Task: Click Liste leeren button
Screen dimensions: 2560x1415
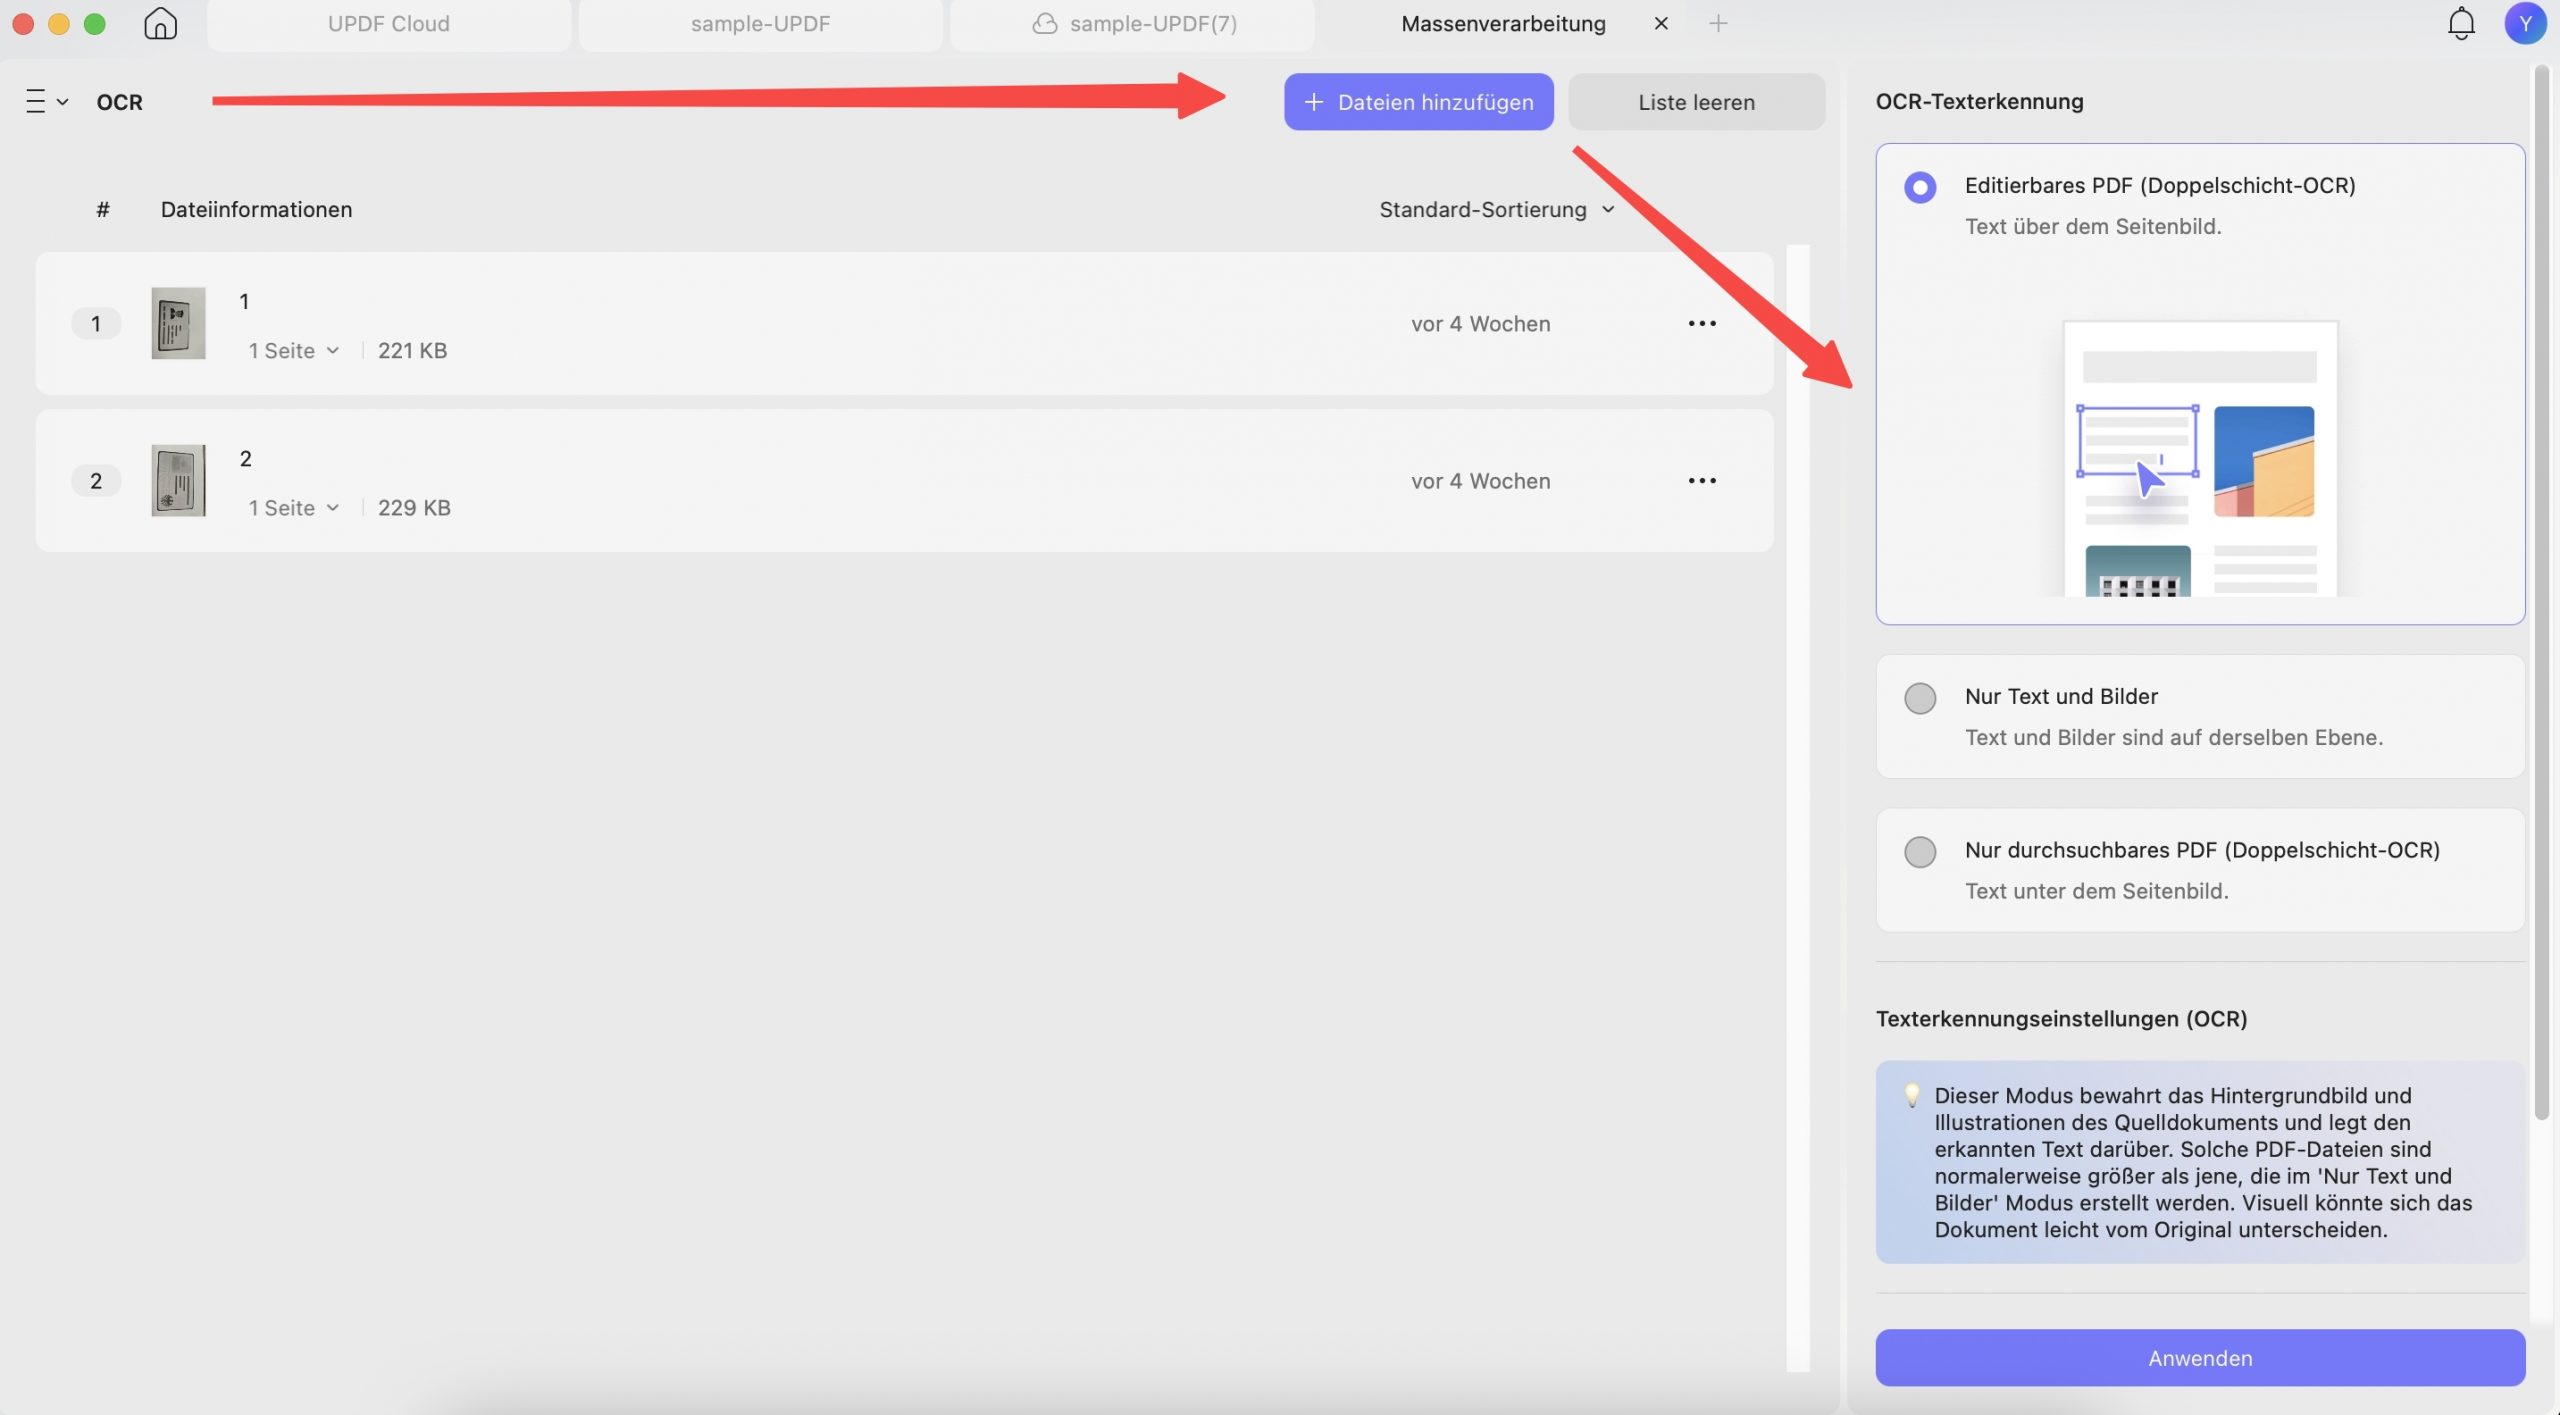Action: (1696, 101)
